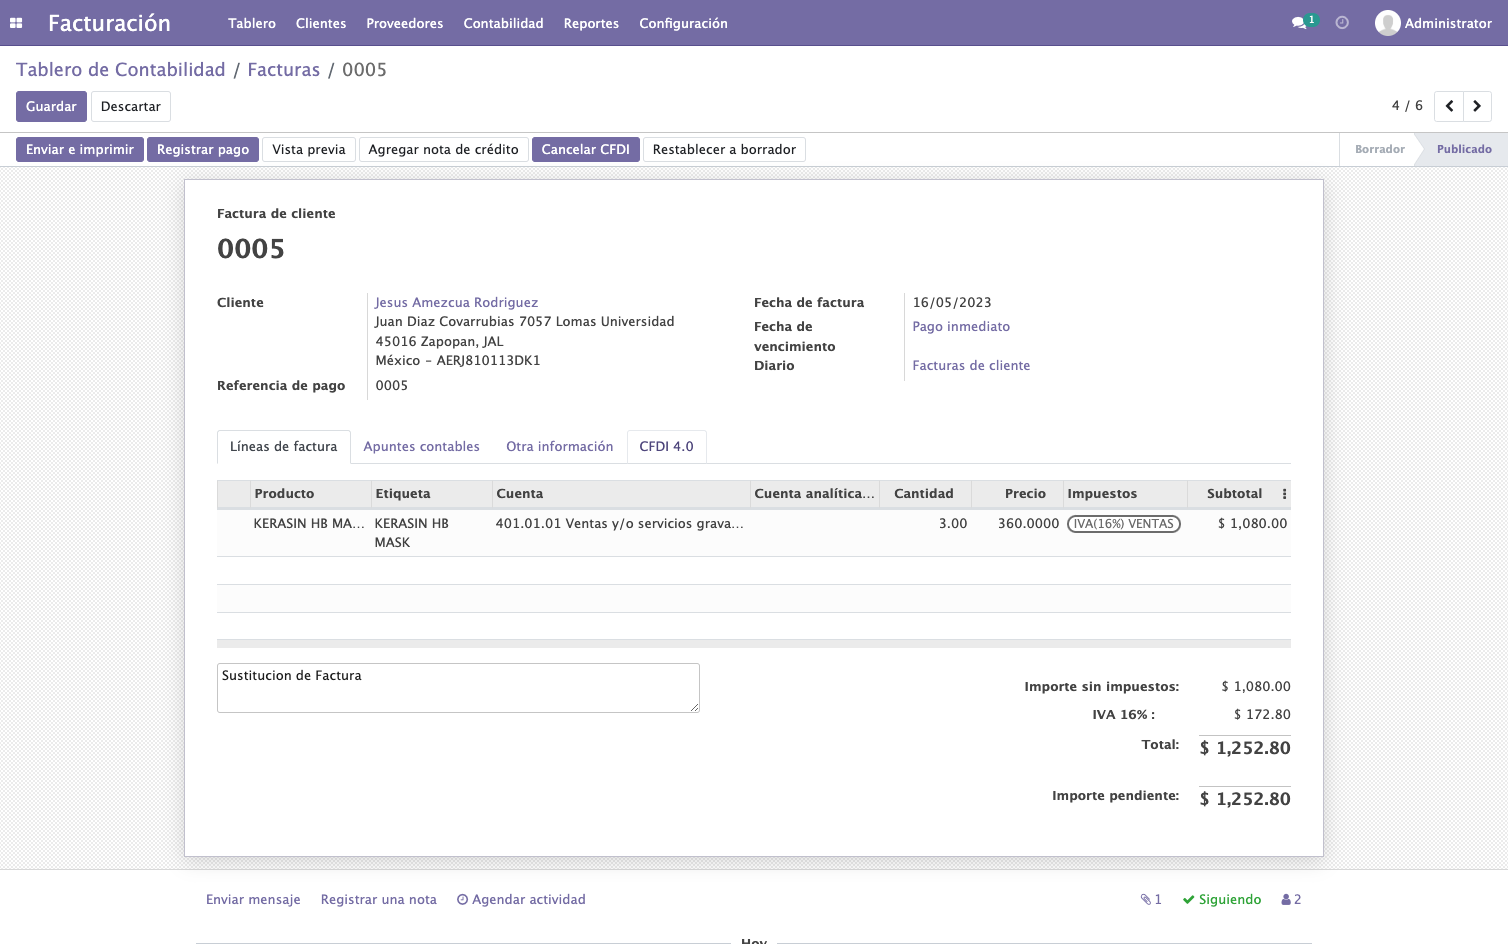This screenshot has height=944, width=1508.
Task: Click the invoice date 16/05/2023
Action: point(952,302)
